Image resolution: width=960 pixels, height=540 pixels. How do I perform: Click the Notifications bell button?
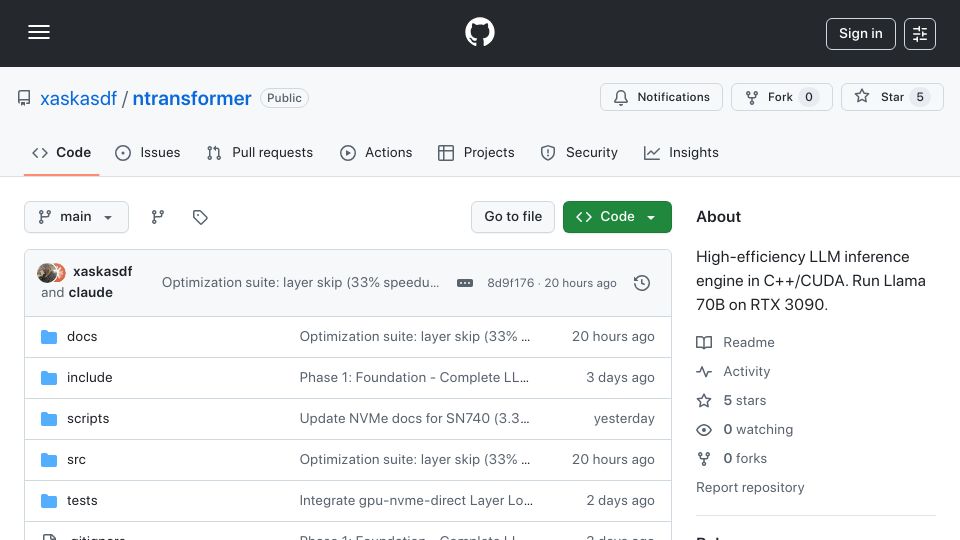(661, 97)
